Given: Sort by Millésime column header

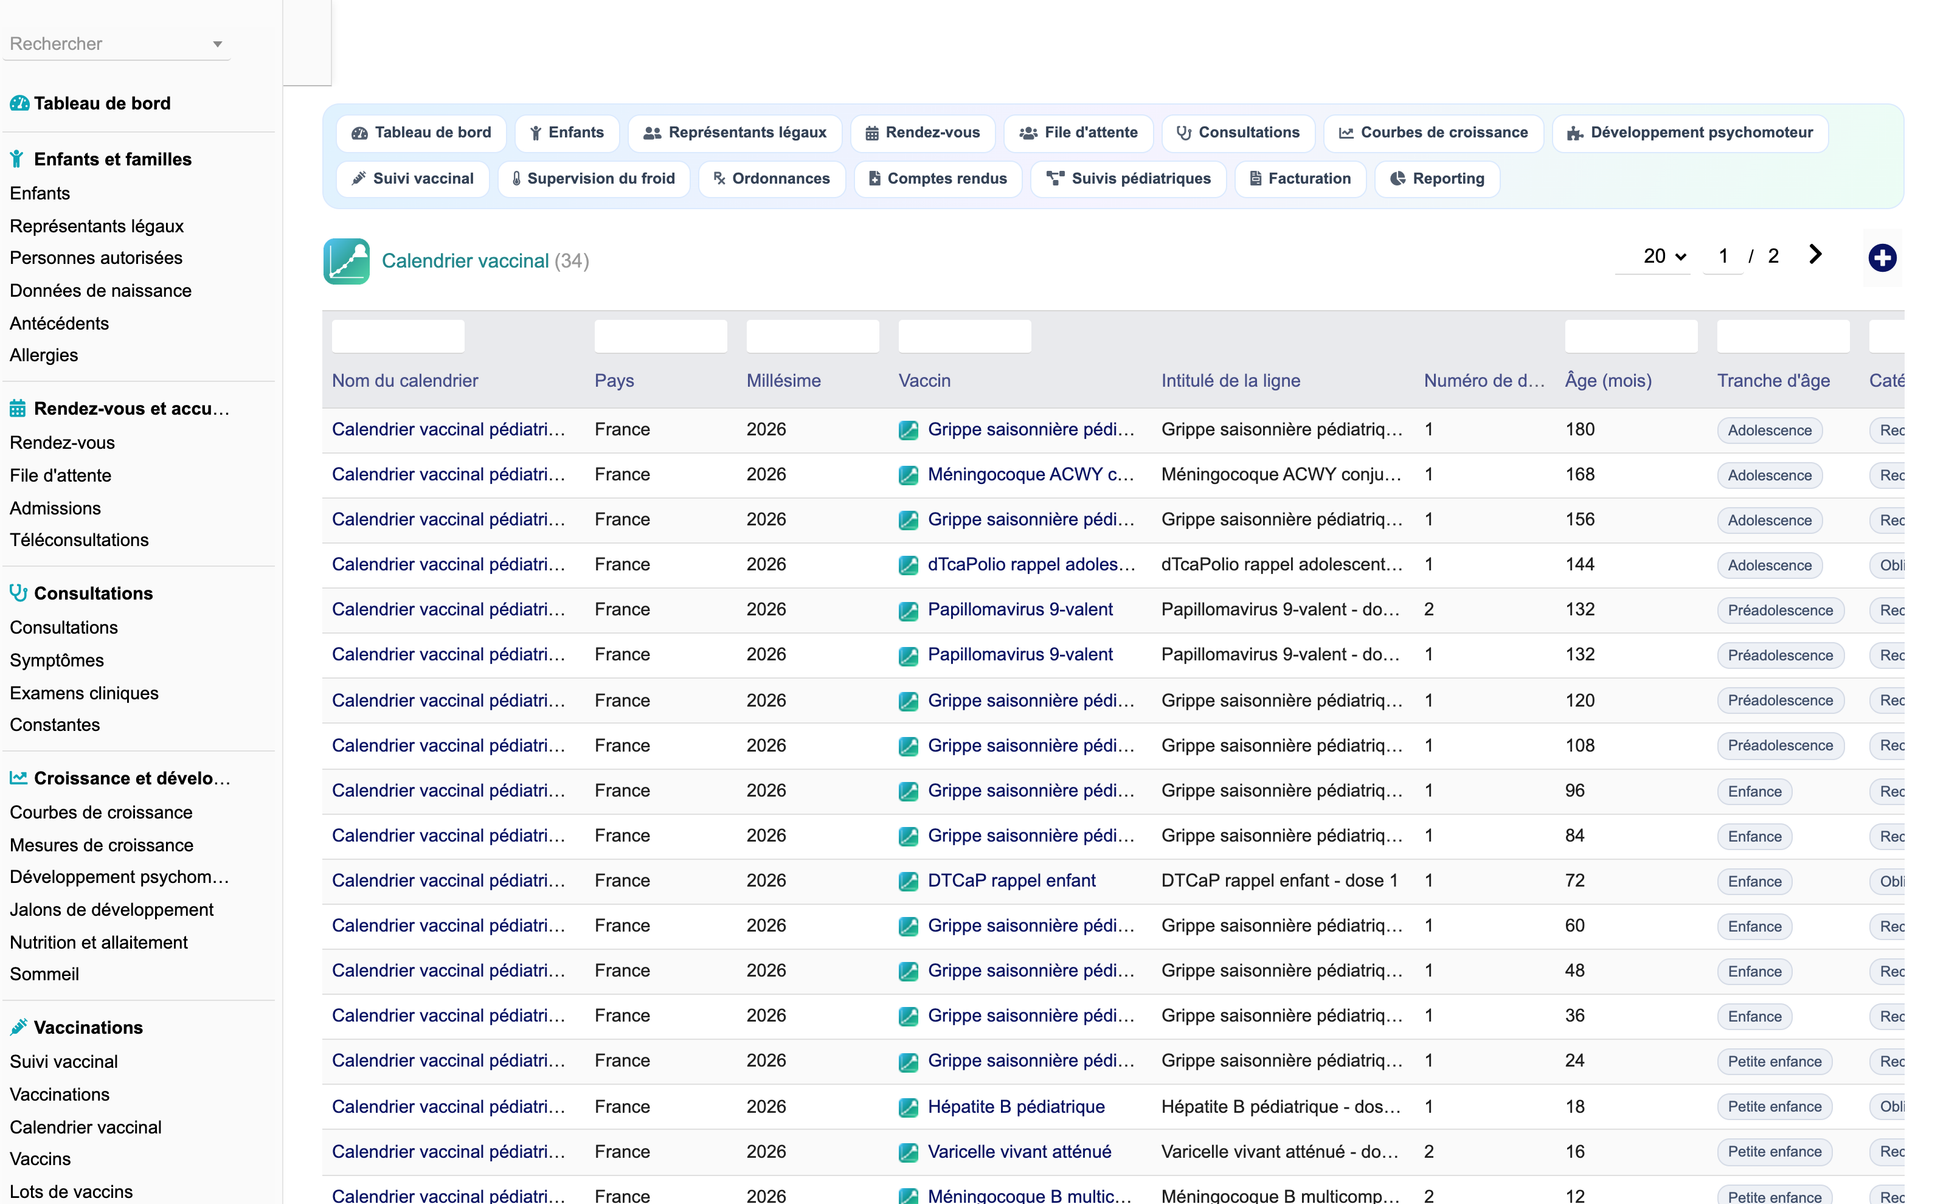Looking at the screenshot, I should [x=783, y=381].
